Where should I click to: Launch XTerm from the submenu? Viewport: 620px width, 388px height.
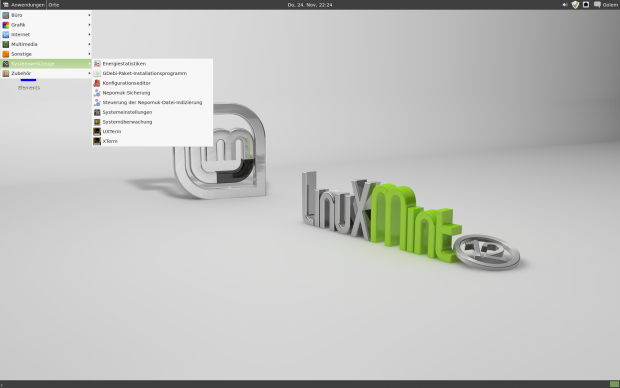(x=152, y=141)
